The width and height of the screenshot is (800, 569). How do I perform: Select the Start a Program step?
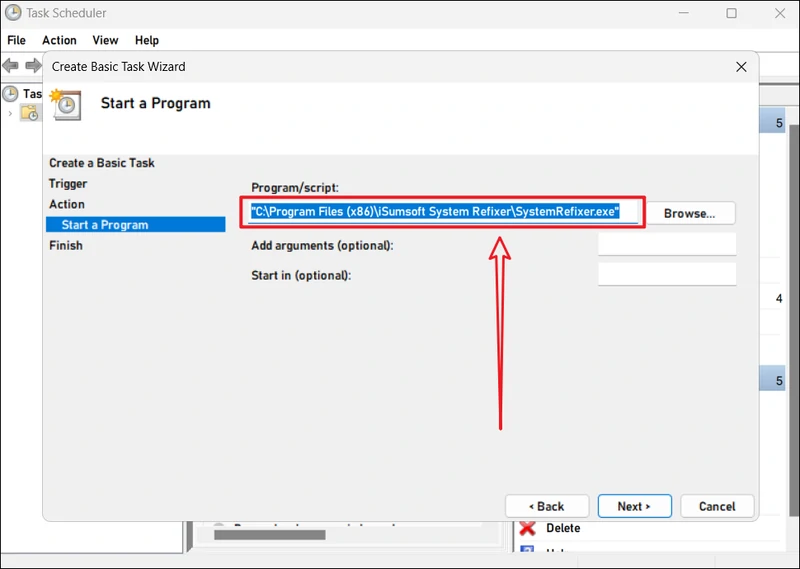[136, 225]
